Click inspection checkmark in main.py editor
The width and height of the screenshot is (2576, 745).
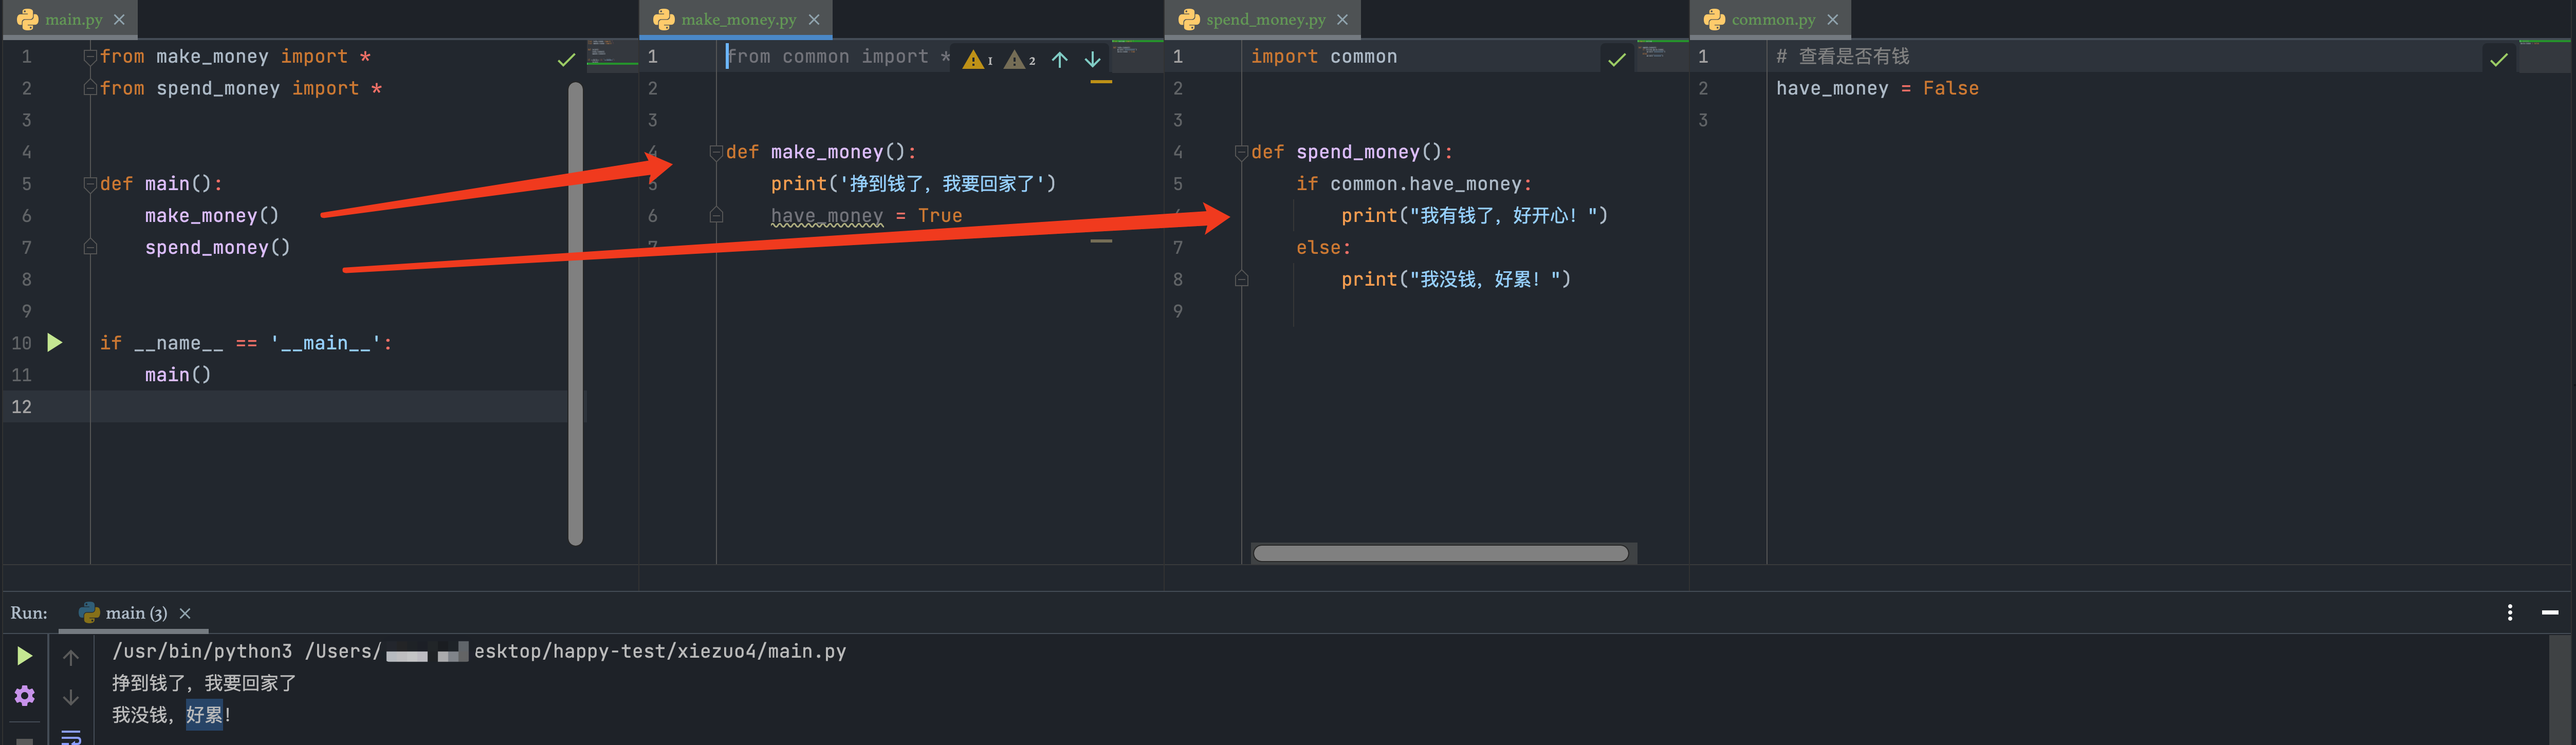point(566,59)
